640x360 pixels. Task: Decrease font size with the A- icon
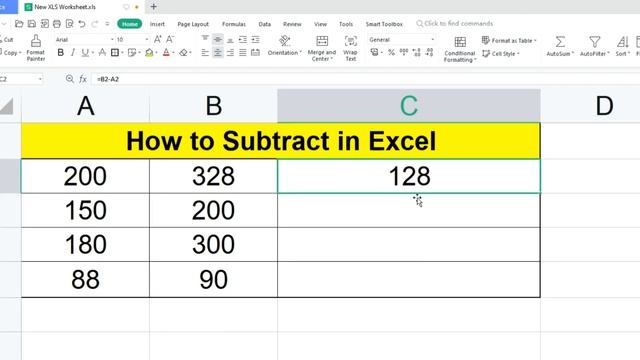(x=170, y=40)
